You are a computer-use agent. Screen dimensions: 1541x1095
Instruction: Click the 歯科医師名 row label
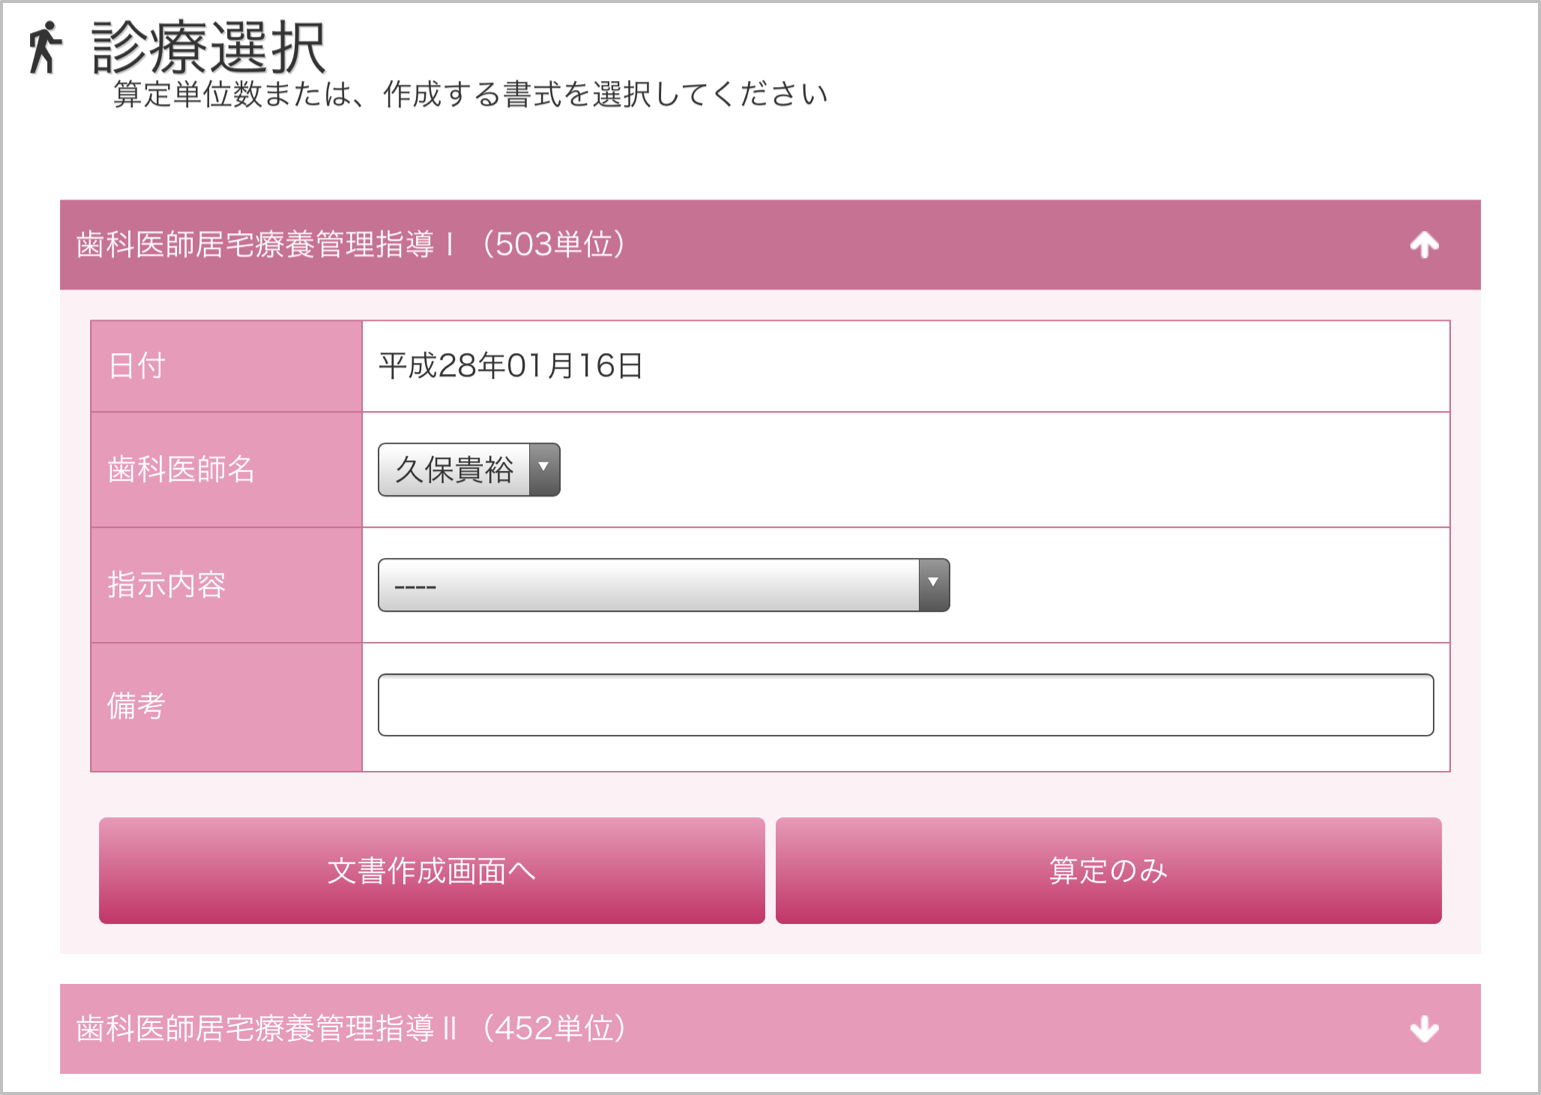[x=181, y=469]
